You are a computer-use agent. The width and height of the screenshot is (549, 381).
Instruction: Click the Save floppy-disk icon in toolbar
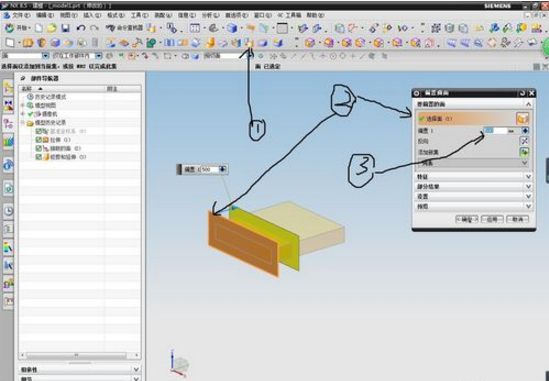point(65,28)
